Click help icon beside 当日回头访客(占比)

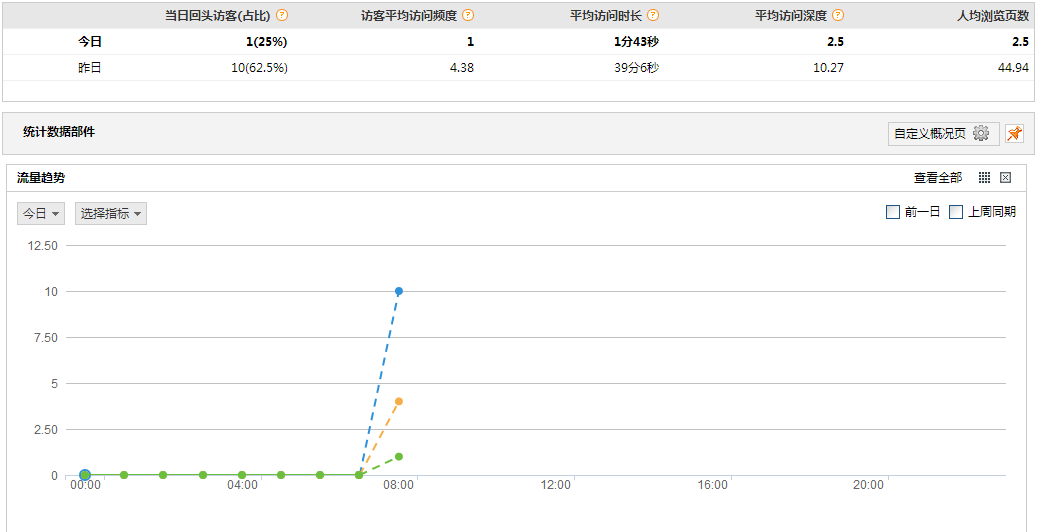(x=282, y=15)
